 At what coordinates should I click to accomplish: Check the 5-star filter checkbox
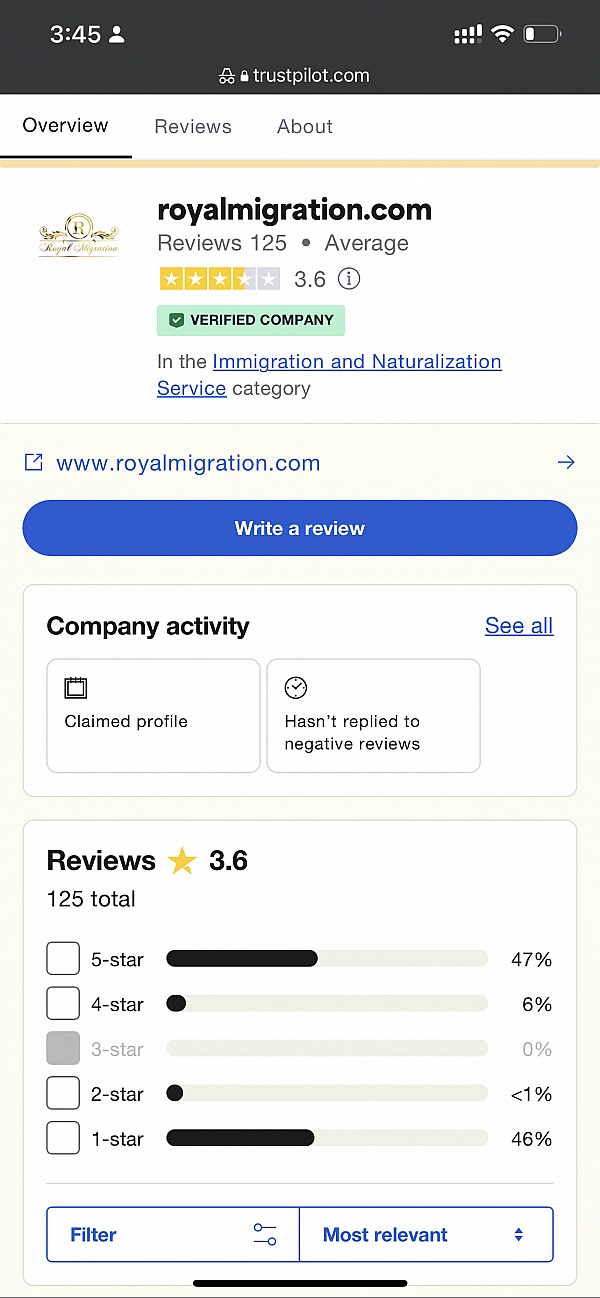point(63,959)
